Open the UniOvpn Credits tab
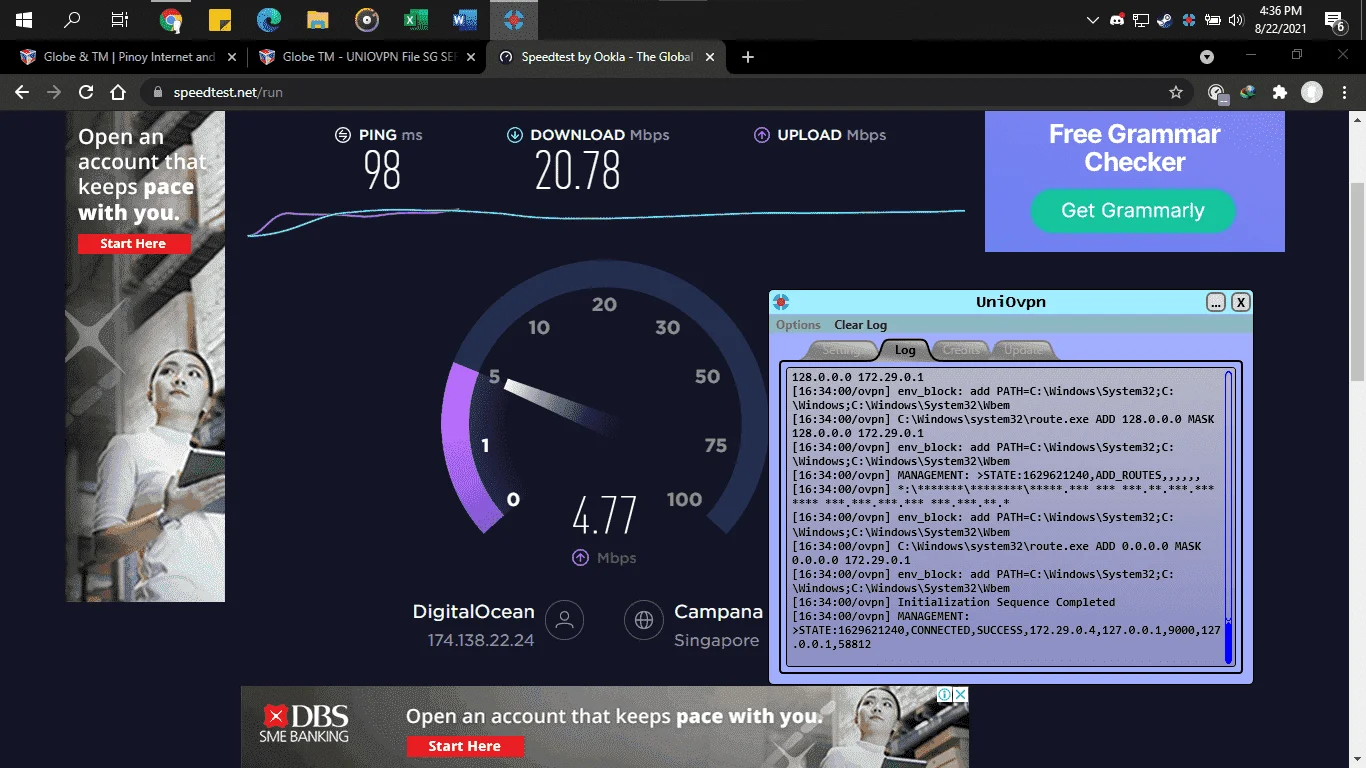The image size is (1366, 768). point(962,350)
